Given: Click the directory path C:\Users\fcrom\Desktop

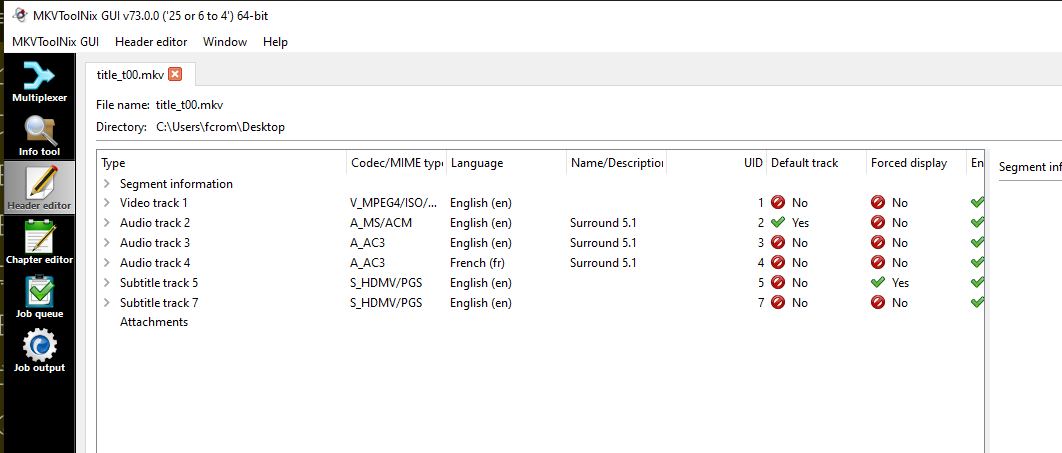Looking at the screenshot, I should click(220, 127).
